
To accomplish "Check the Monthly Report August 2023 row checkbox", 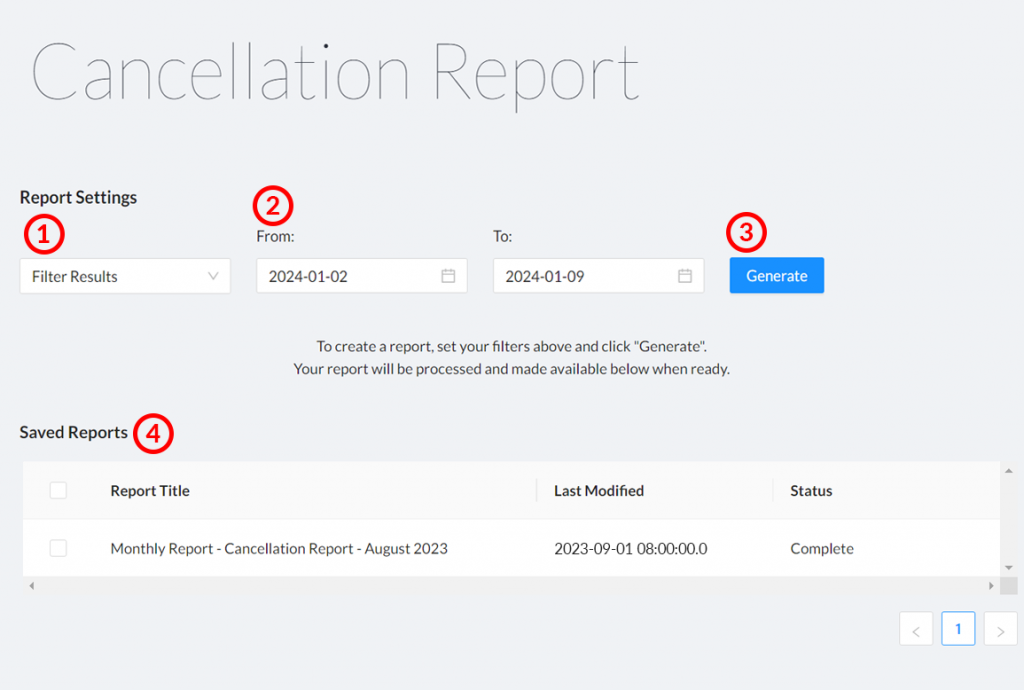I will 58,548.
